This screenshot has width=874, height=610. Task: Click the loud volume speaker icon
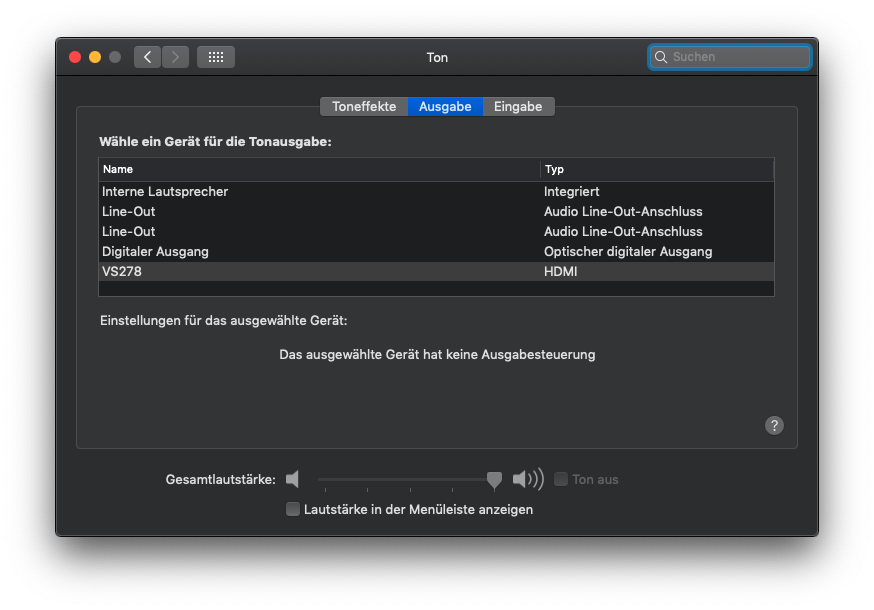(527, 480)
